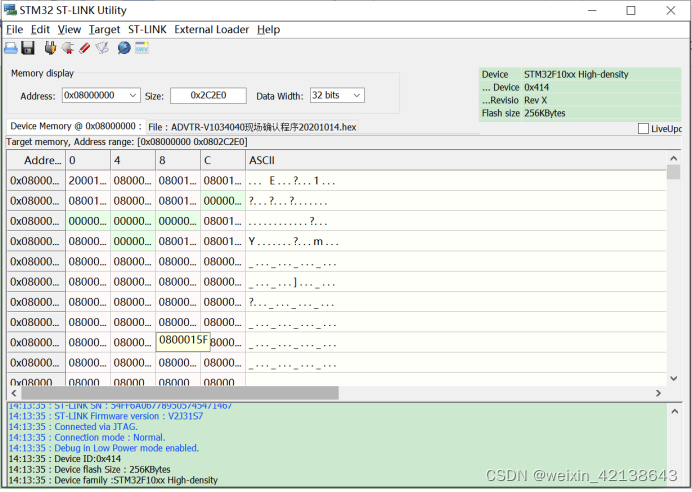
Task: Click the blue globe toolbar icon
Action: tap(124, 48)
